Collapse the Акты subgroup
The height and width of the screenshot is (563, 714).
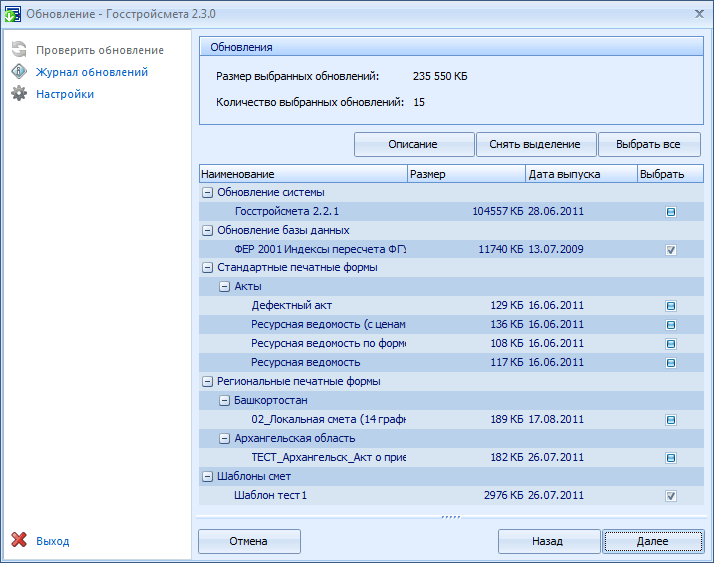pos(224,287)
